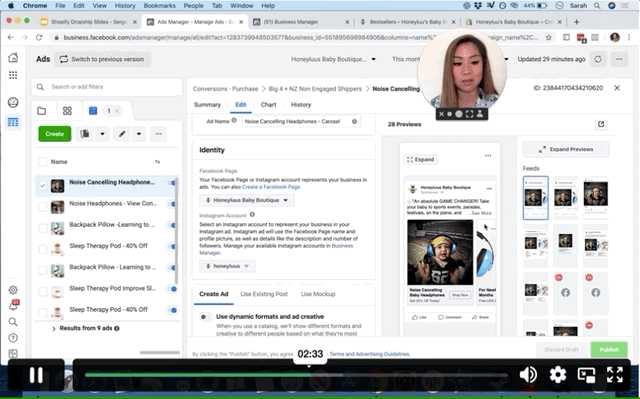Close the edit panel with the X

[x=617, y=88]
